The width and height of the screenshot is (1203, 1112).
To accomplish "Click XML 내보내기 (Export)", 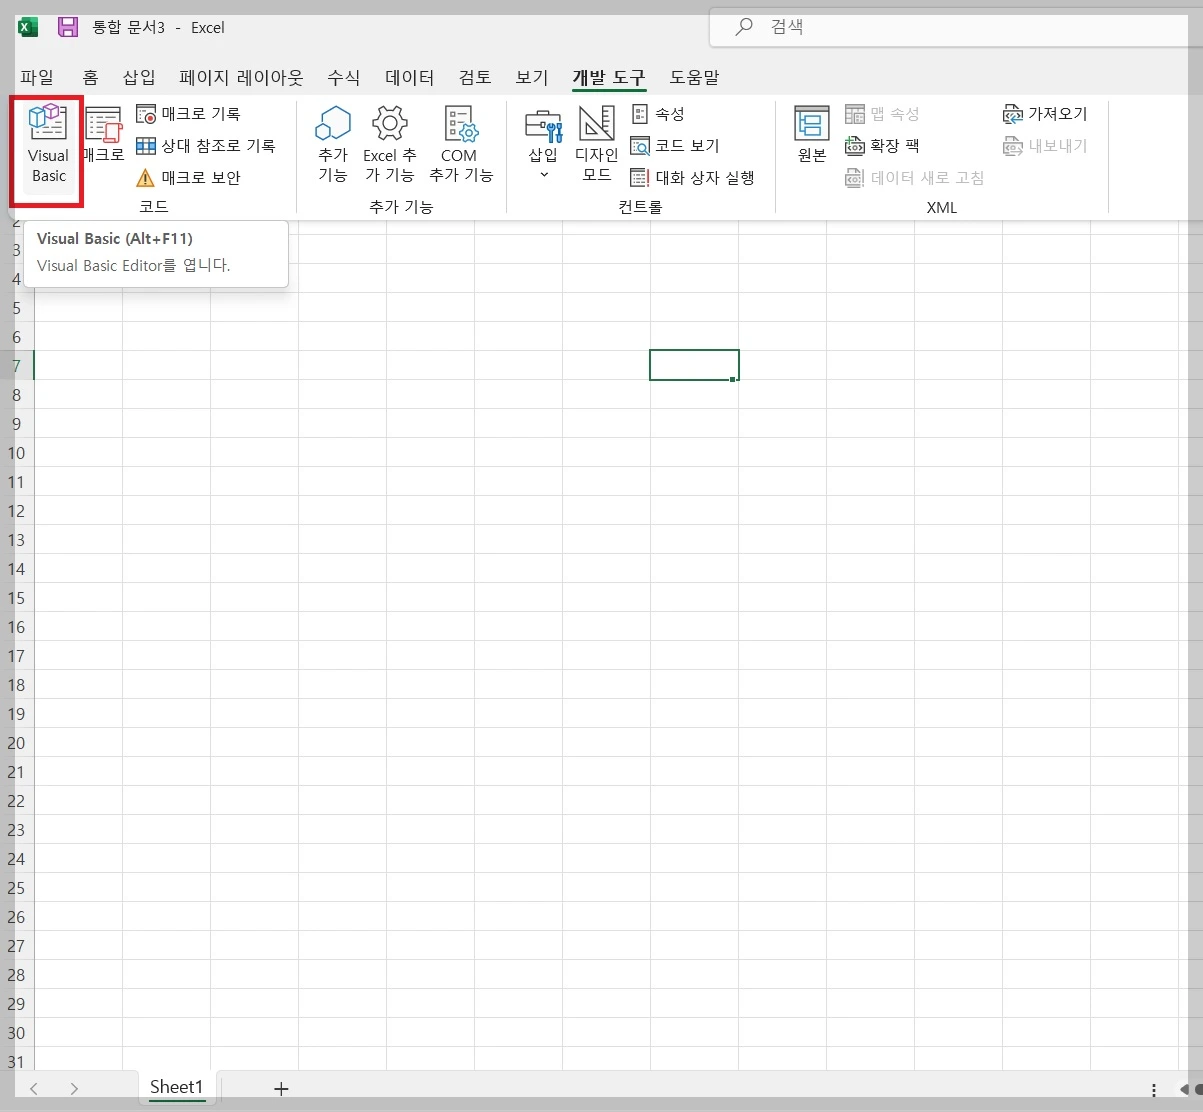I will pyautogui.click(x=1045, y=146).
